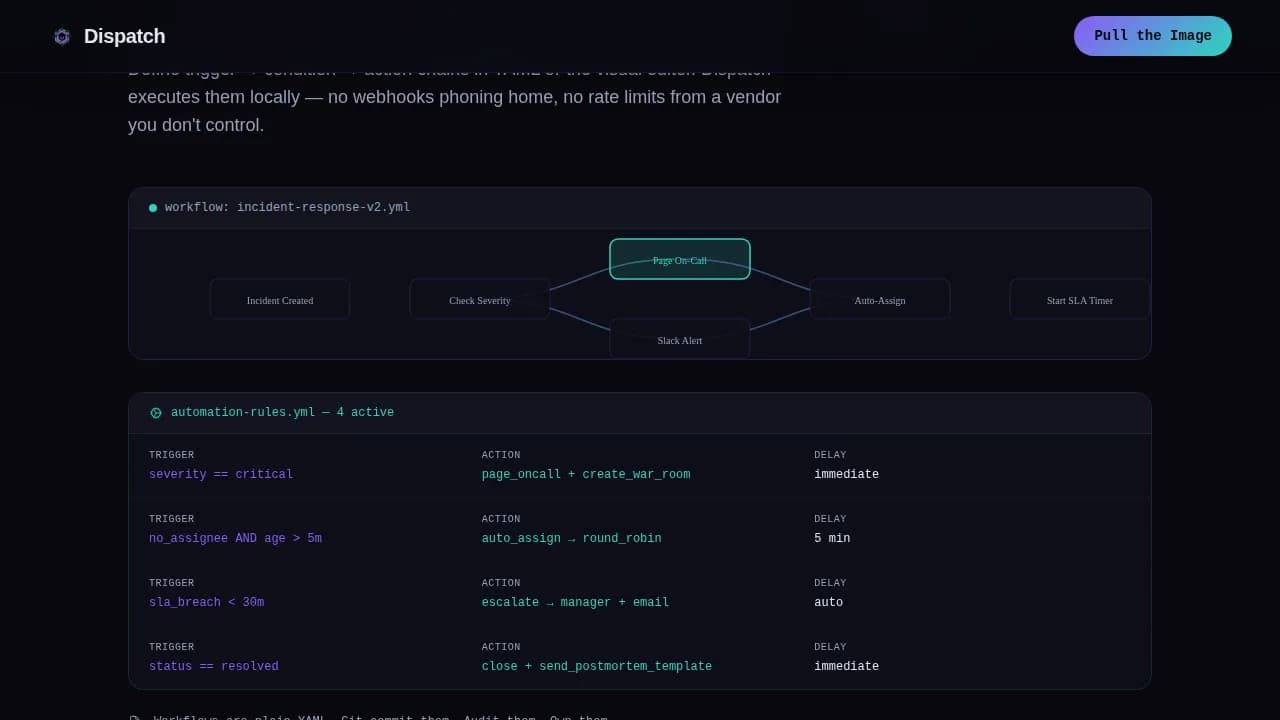Toggle the severity == critical rule
Viewport: 1280px width, 720px height.
[221, 474]
